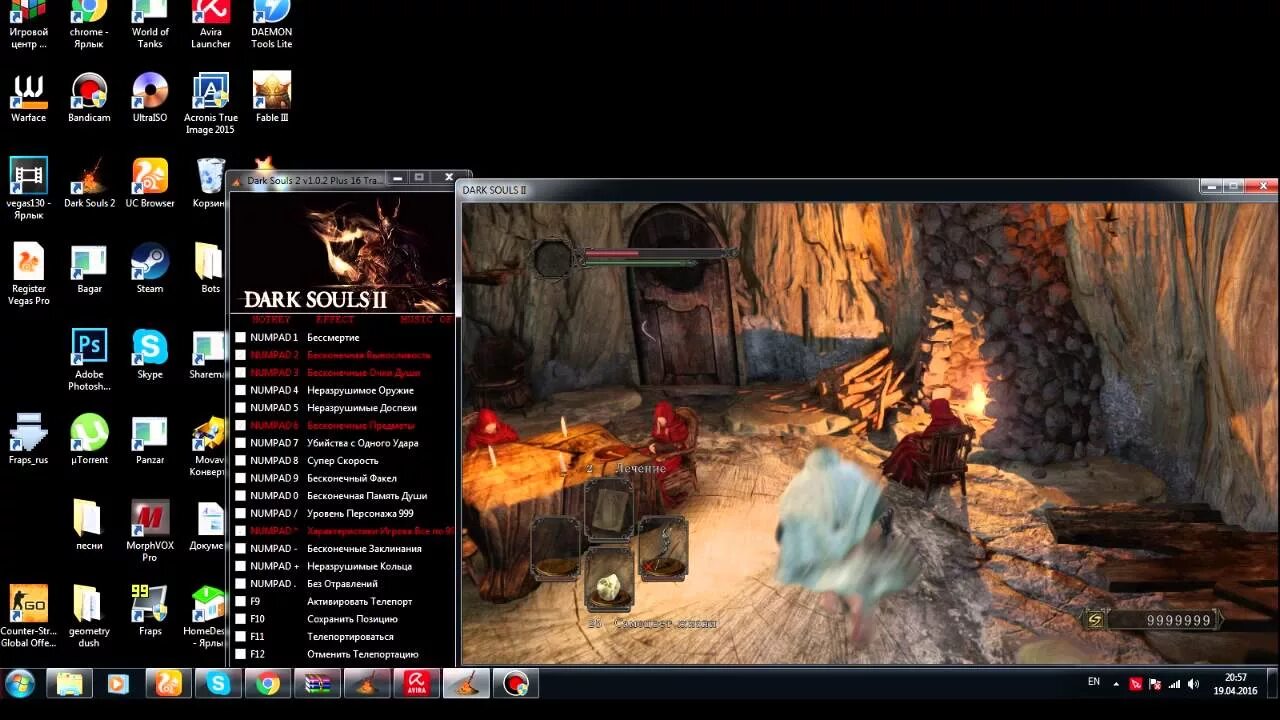This screenshot has width=1280, height=720.
Task: Click the Bandicam desktop icon
Action: (89, 97)
